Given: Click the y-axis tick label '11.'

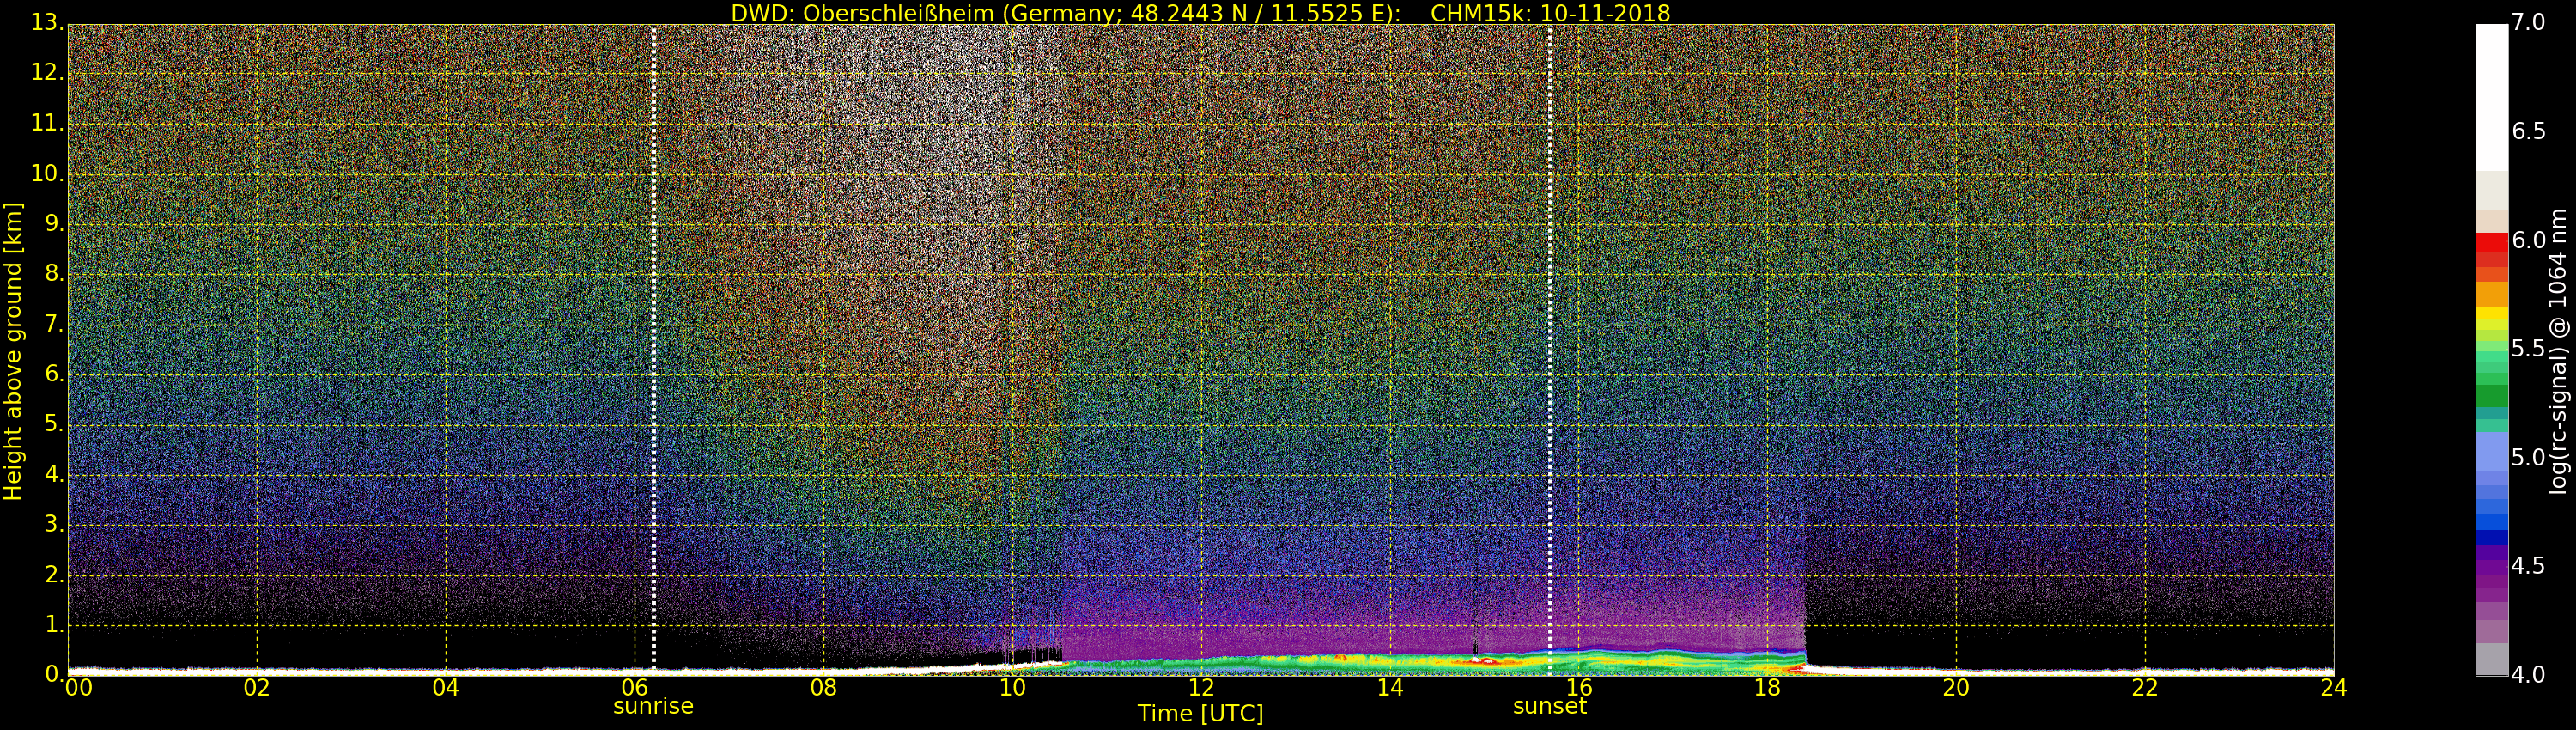Looking at the screenshot, I should pos(47,123).
